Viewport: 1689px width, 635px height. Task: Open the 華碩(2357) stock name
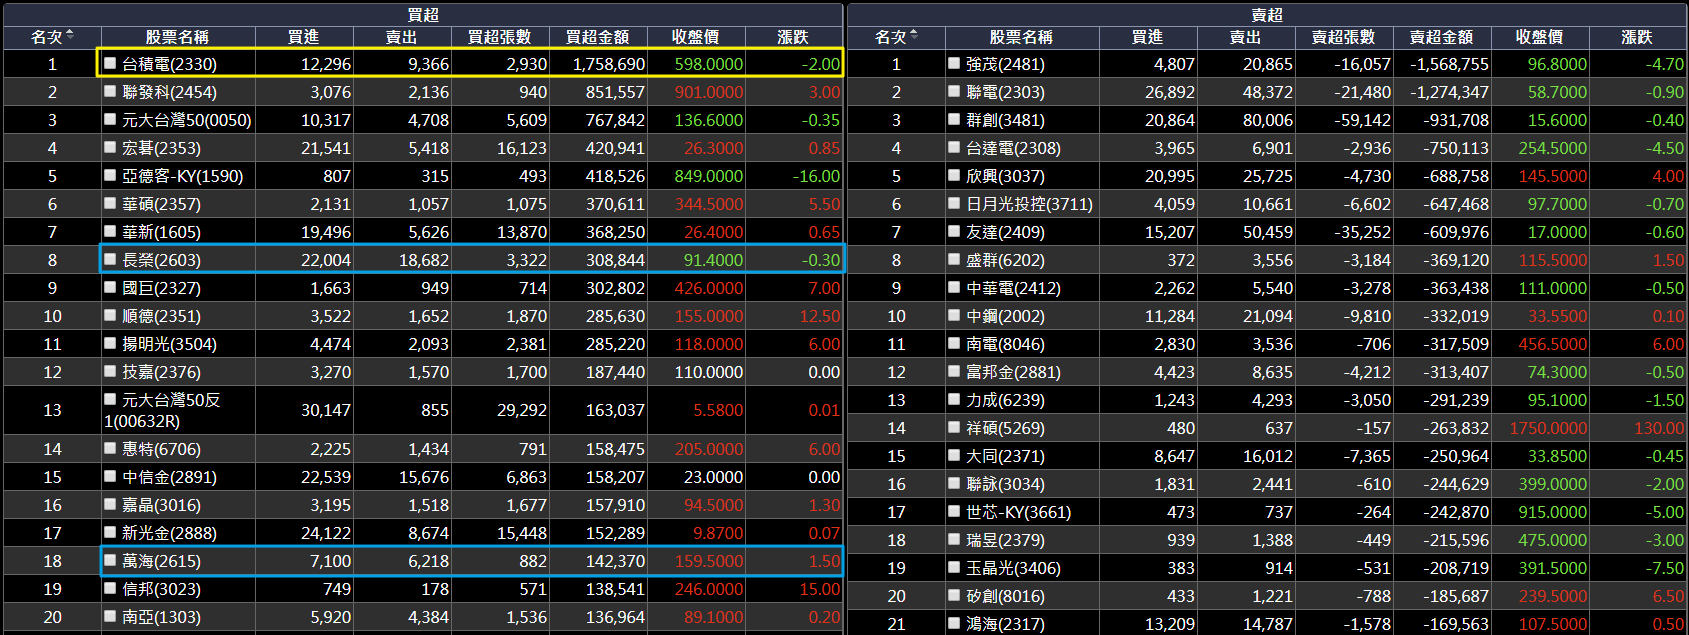point(161,204)
